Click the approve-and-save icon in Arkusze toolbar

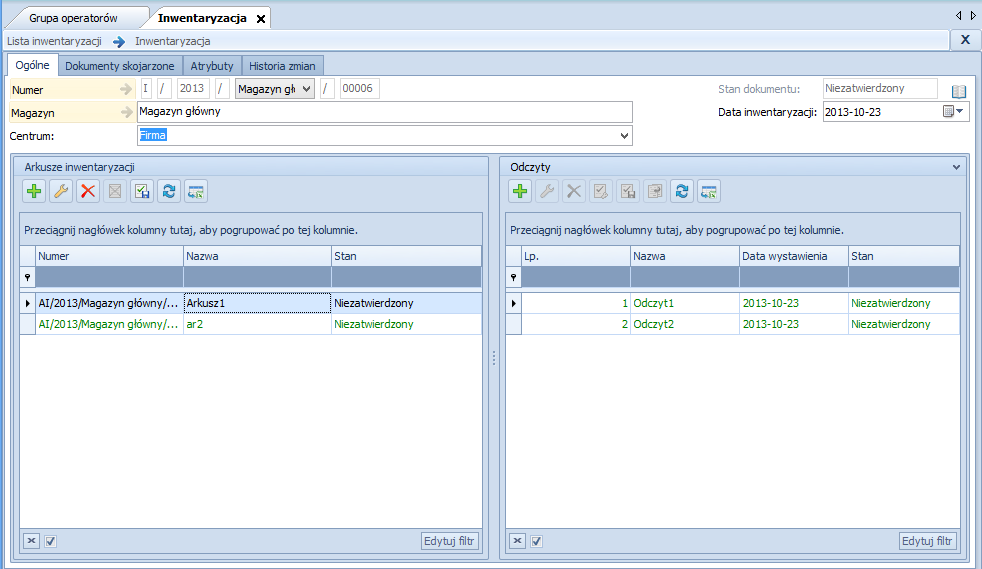[142, 192]
